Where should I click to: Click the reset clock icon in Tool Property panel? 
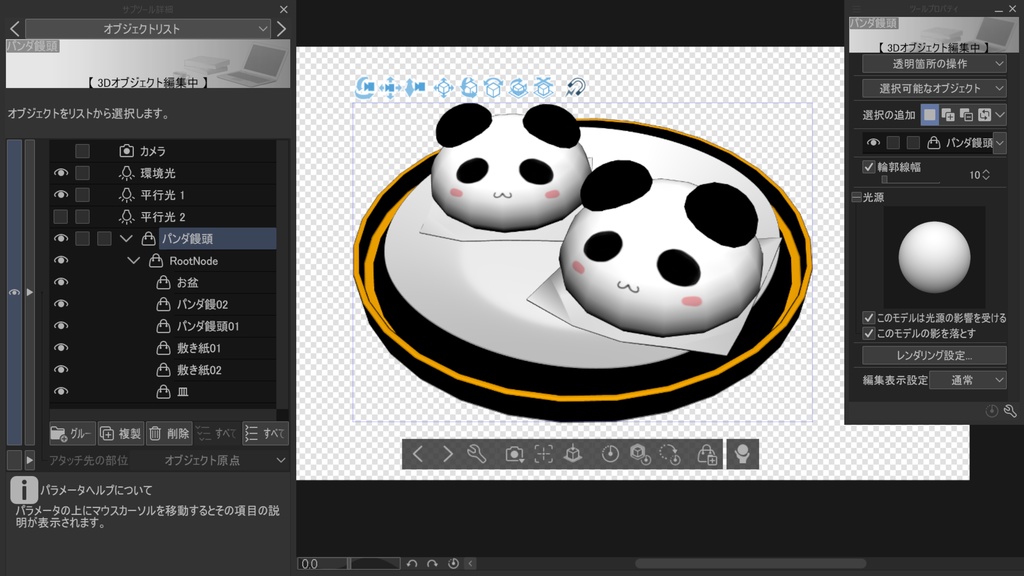[x=991, y=411]
